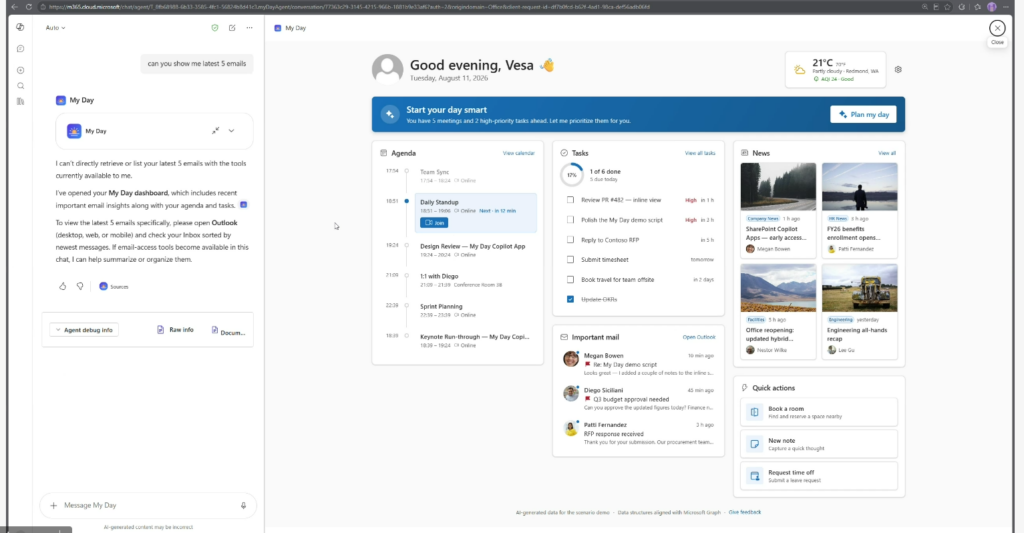Click browser back arrow
Viewport: 1024px width, 533px height.
[x=14, y=7]
